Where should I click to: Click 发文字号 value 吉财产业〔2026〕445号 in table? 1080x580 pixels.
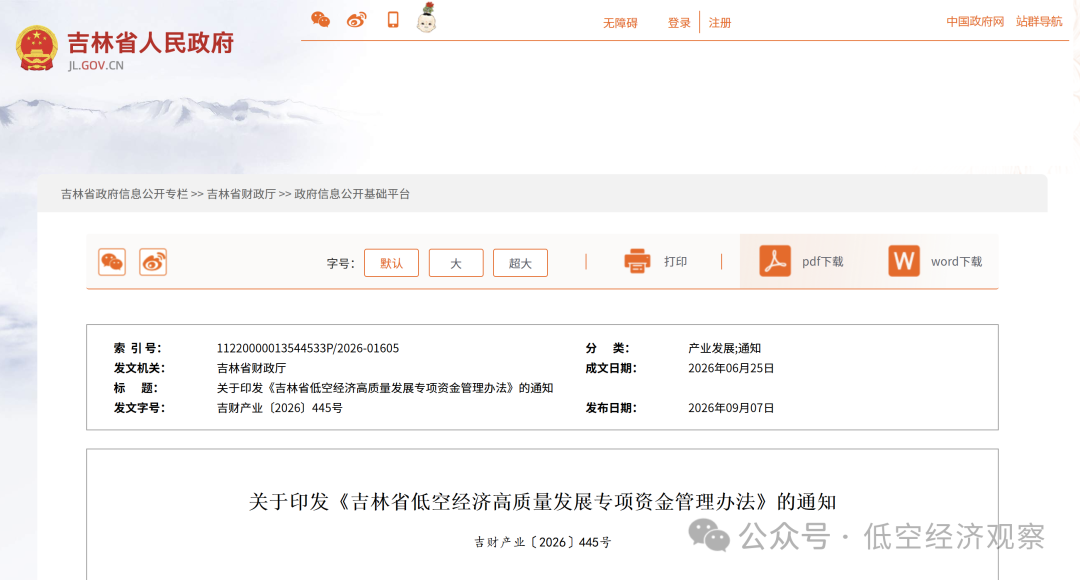(280, 408)
